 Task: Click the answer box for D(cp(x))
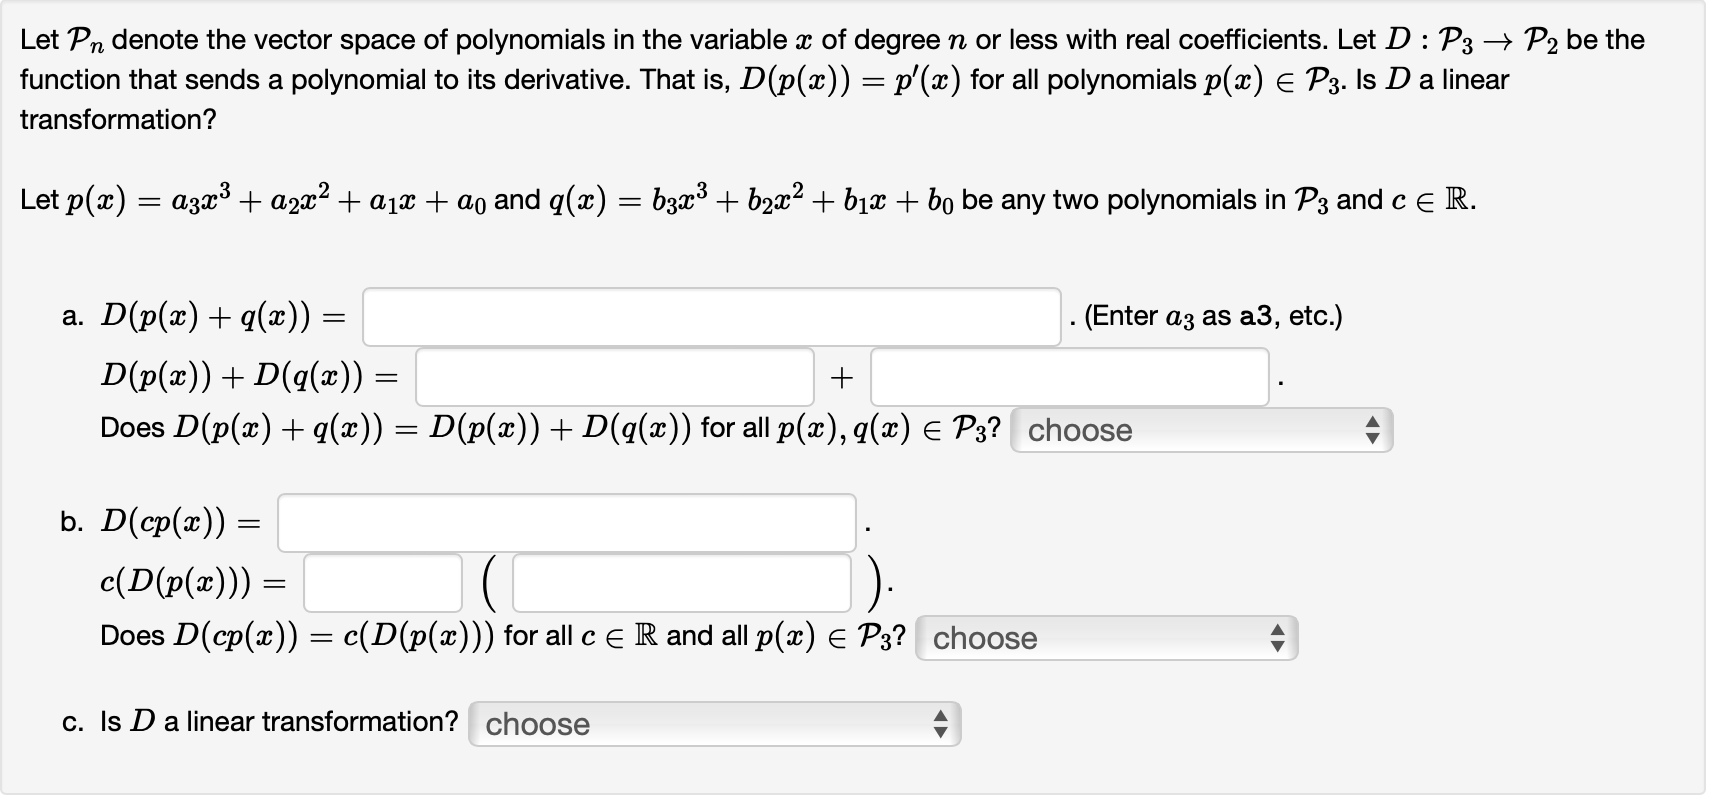click(x=565, y=522)
